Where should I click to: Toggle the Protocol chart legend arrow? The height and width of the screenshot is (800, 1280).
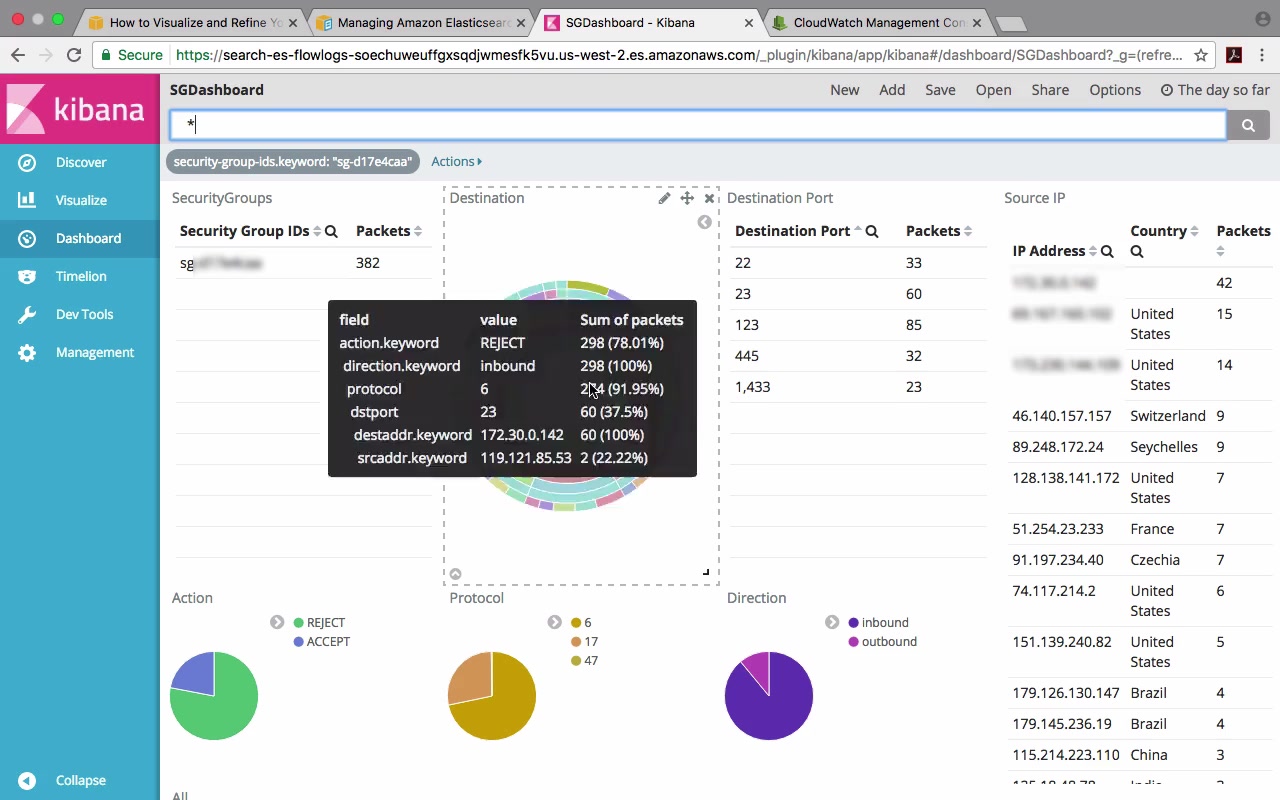(x=554, y=622)
